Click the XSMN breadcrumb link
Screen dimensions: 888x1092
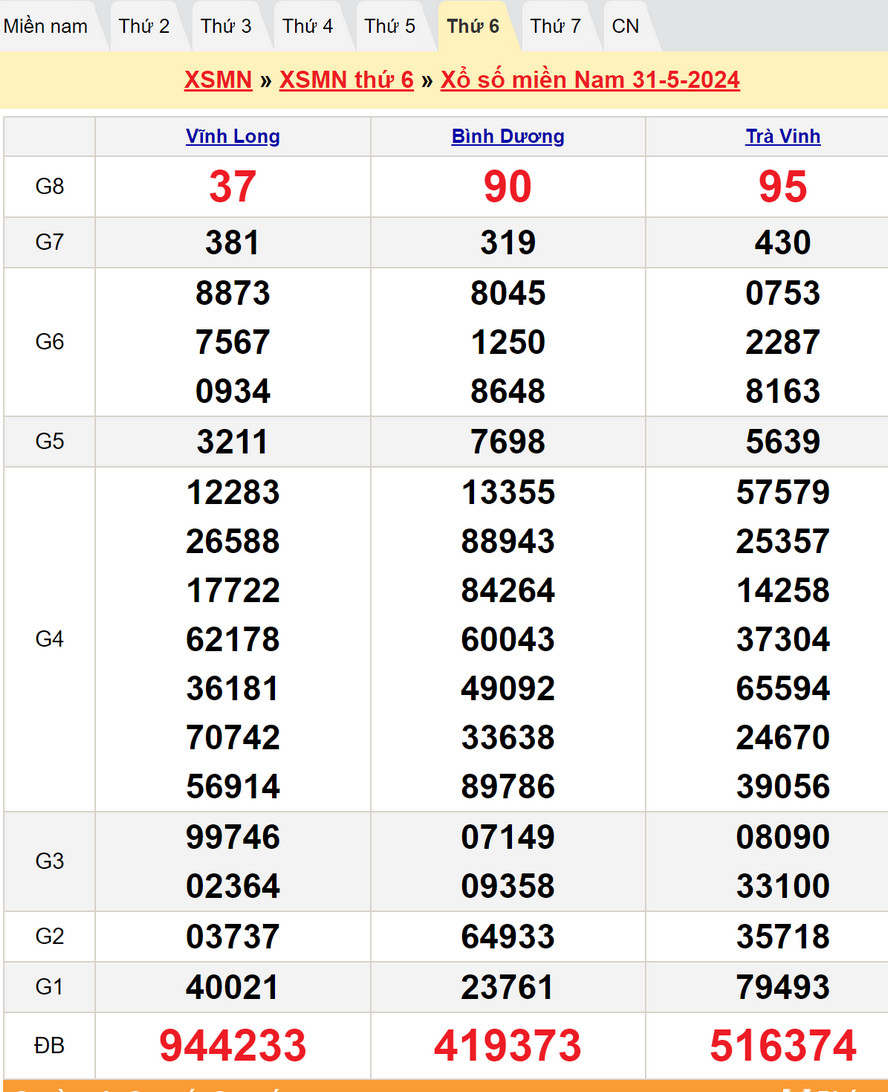pyautogui.click(x=218, y=80)
